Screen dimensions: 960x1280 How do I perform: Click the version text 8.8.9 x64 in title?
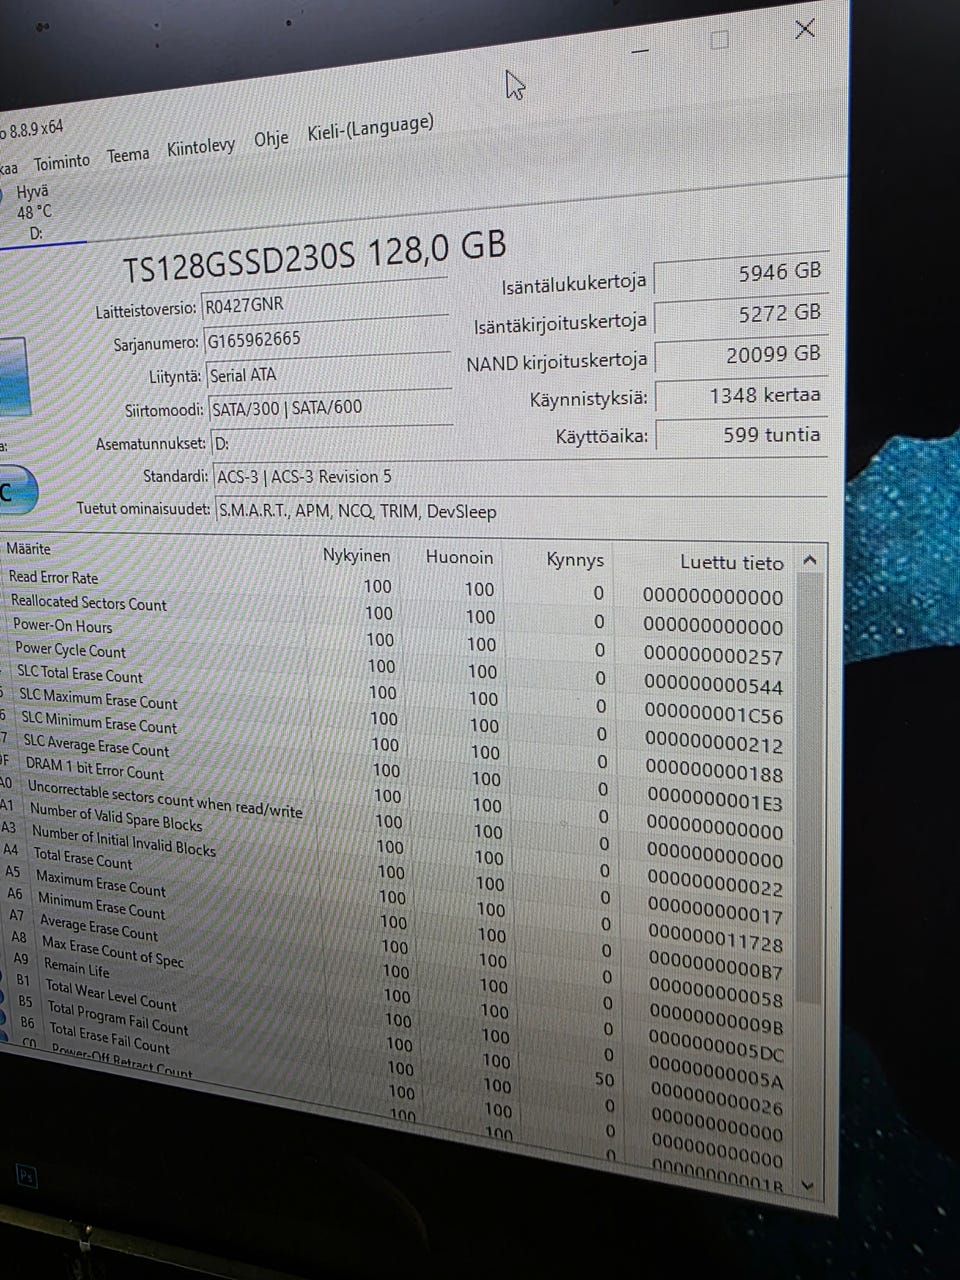click(36, 128)
